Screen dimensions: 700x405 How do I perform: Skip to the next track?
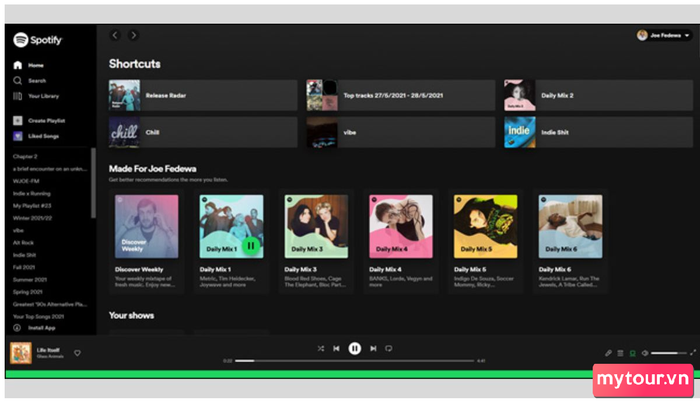pyautogui.click(x=373, y=348)
